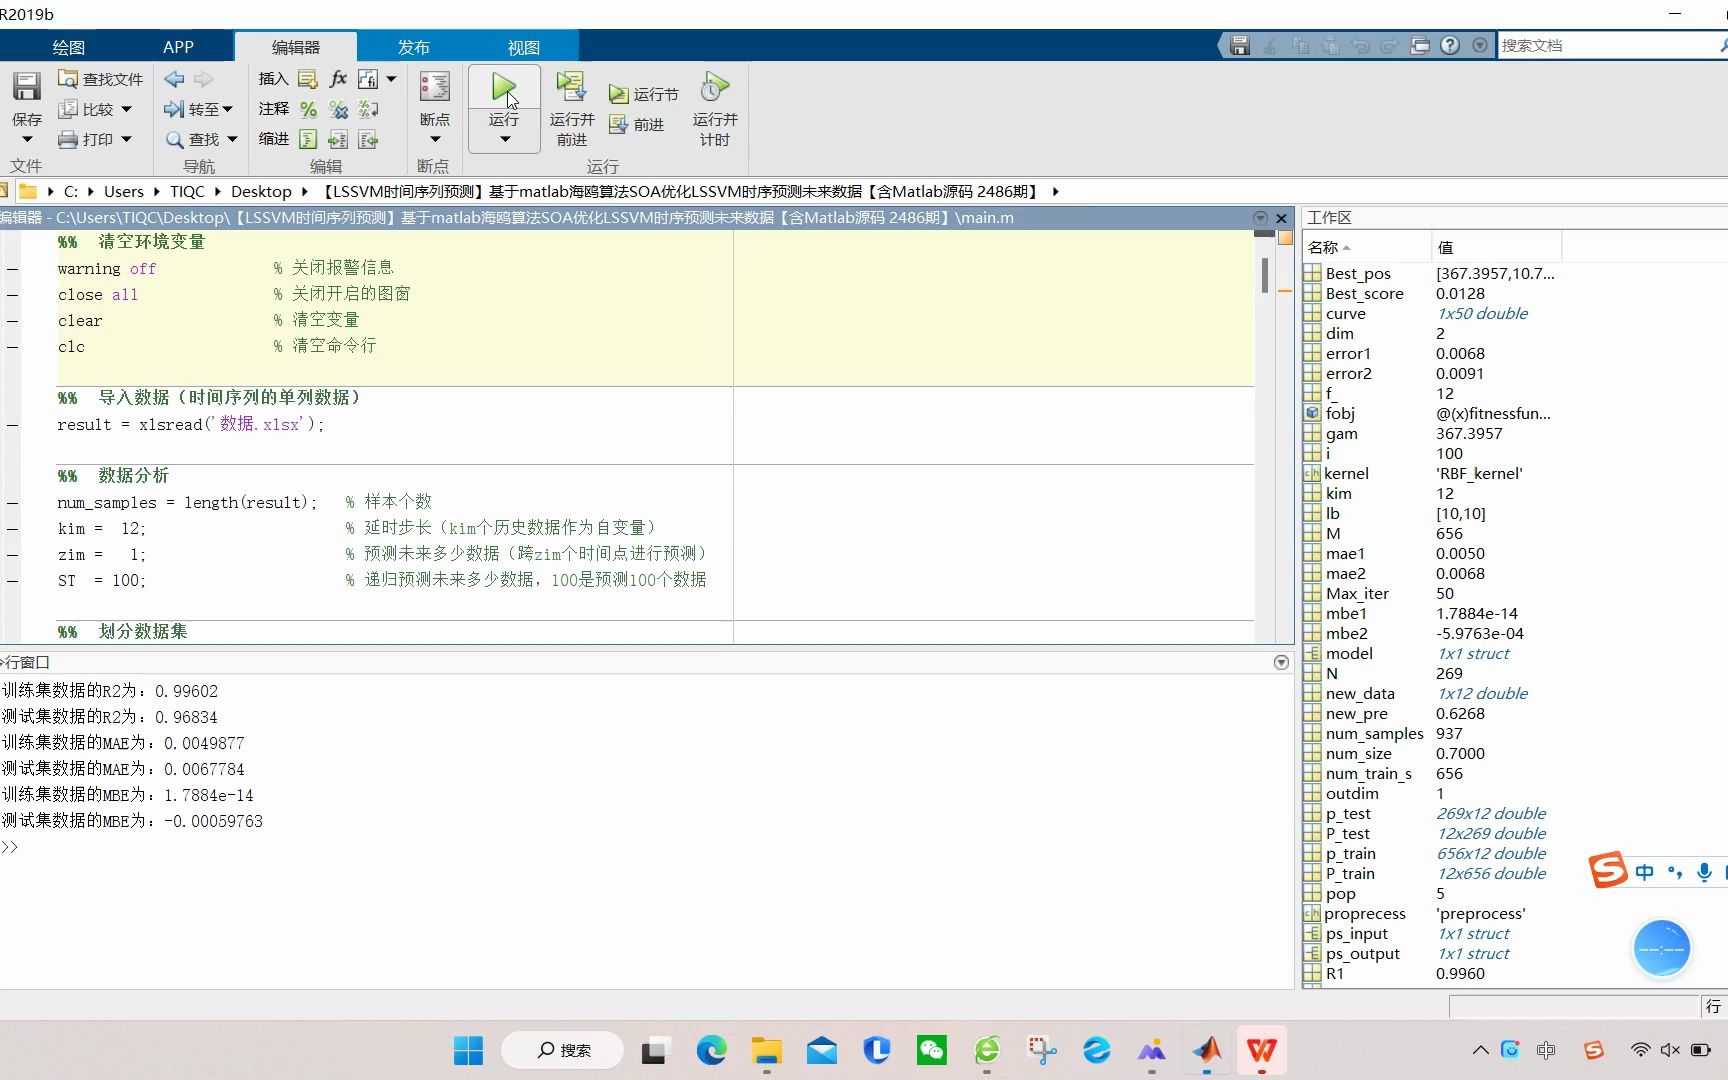This screenshot has width=1728, height=1080.
Task: Switch to the 发布 tab
Action: click(x=413, y=47)
